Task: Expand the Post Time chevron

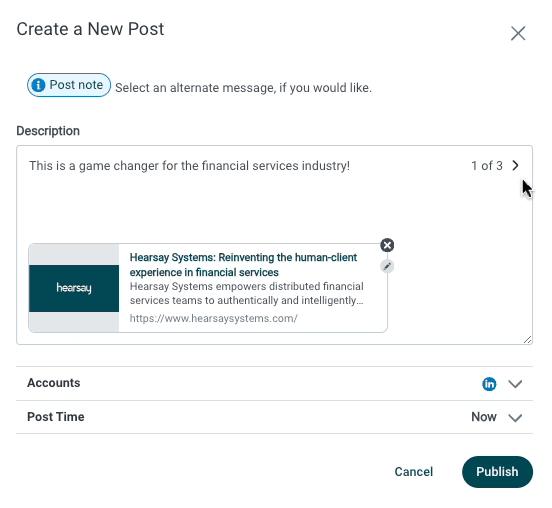Action: coord(515,418)
